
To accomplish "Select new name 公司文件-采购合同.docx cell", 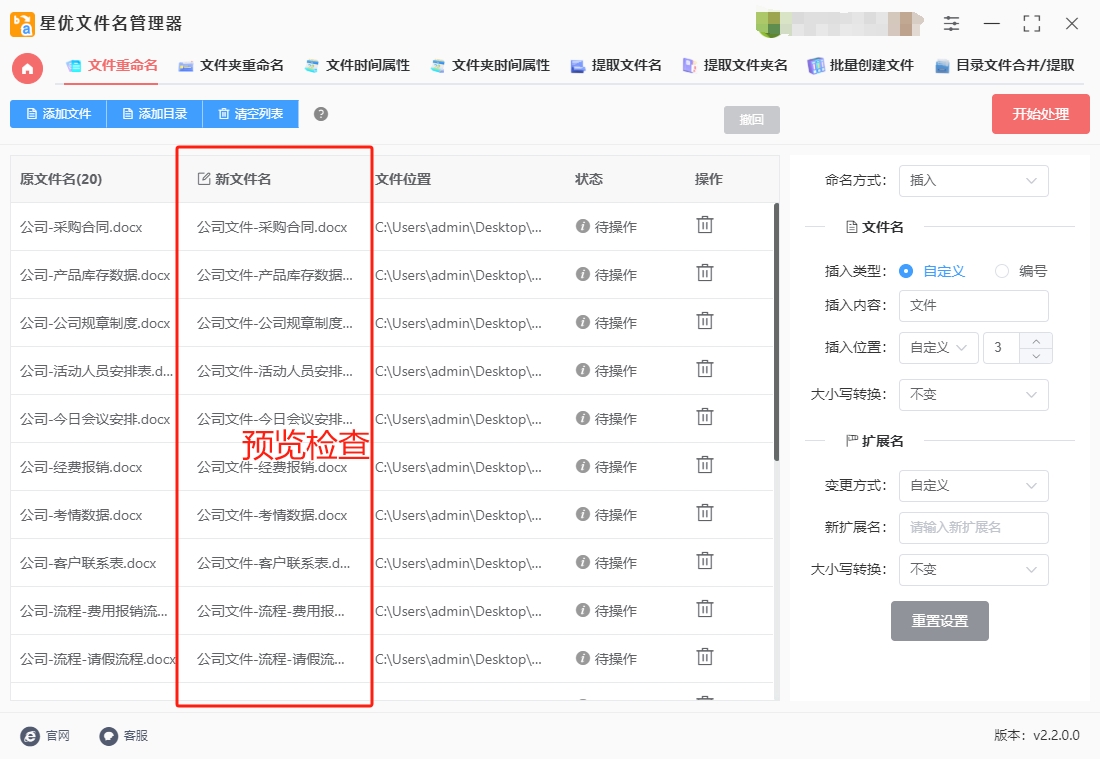I will [x=272, y=227].
